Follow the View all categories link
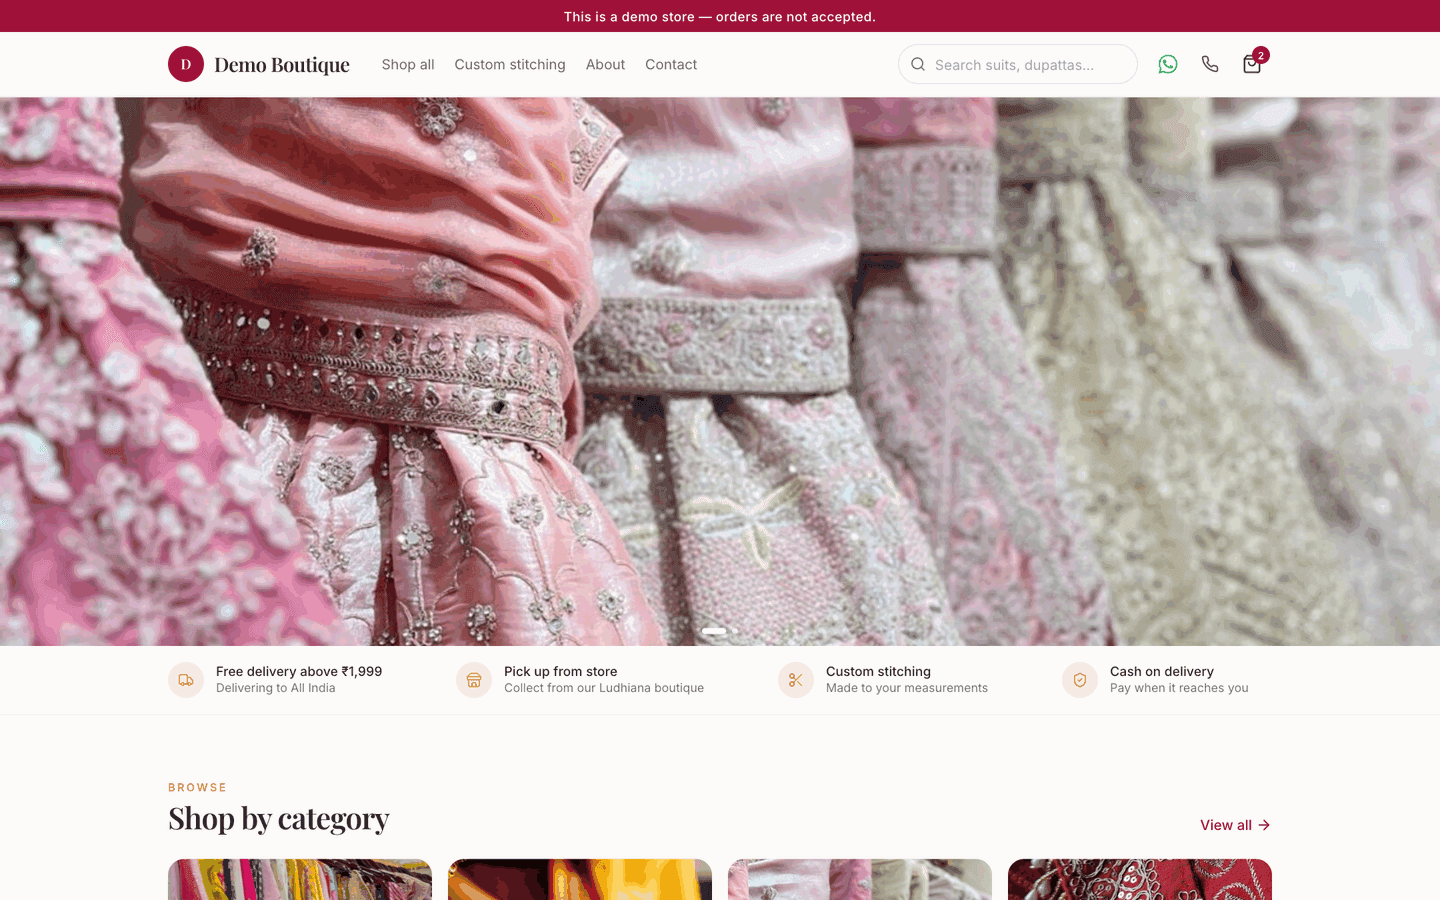 (x=1235, y=825)
